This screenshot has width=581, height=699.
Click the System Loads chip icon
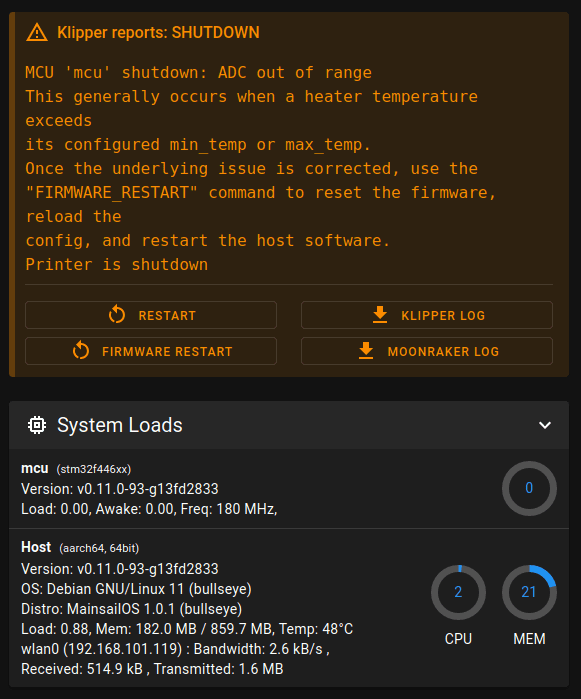(37, 425)
